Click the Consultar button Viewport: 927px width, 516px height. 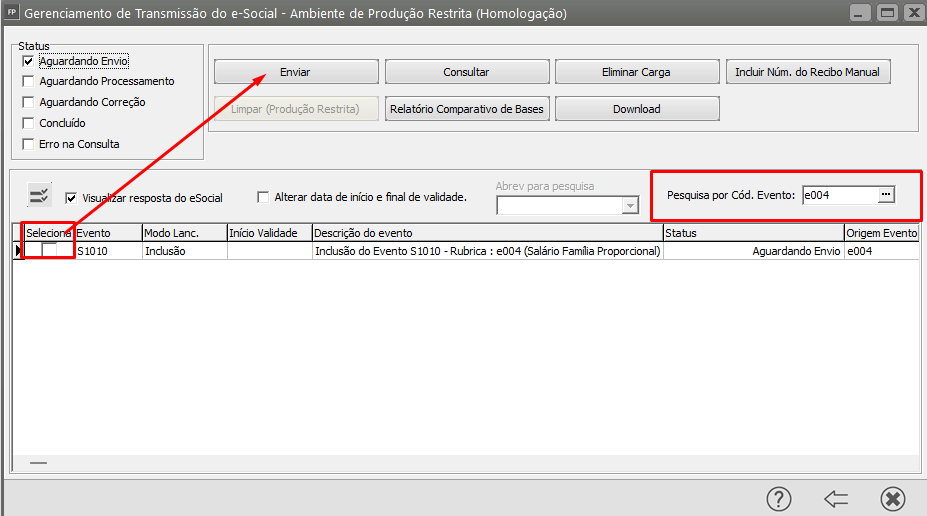click(466, 72)
